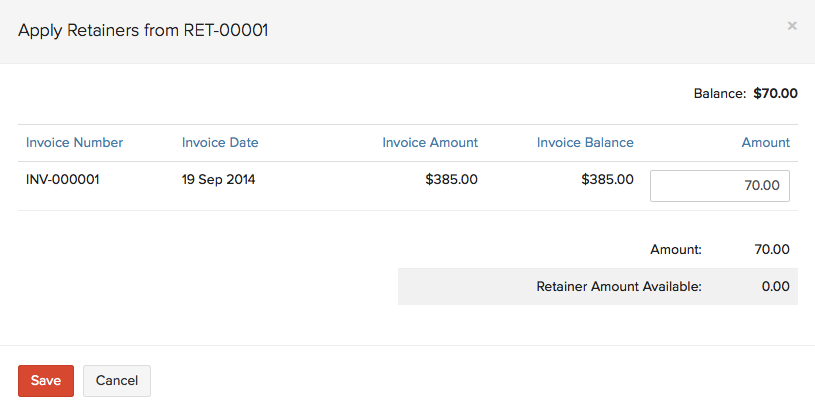The height and width of the screenshot is (412, 815).
Task: Focus the Amount field showing 70.00
Action: pos(719,185)
